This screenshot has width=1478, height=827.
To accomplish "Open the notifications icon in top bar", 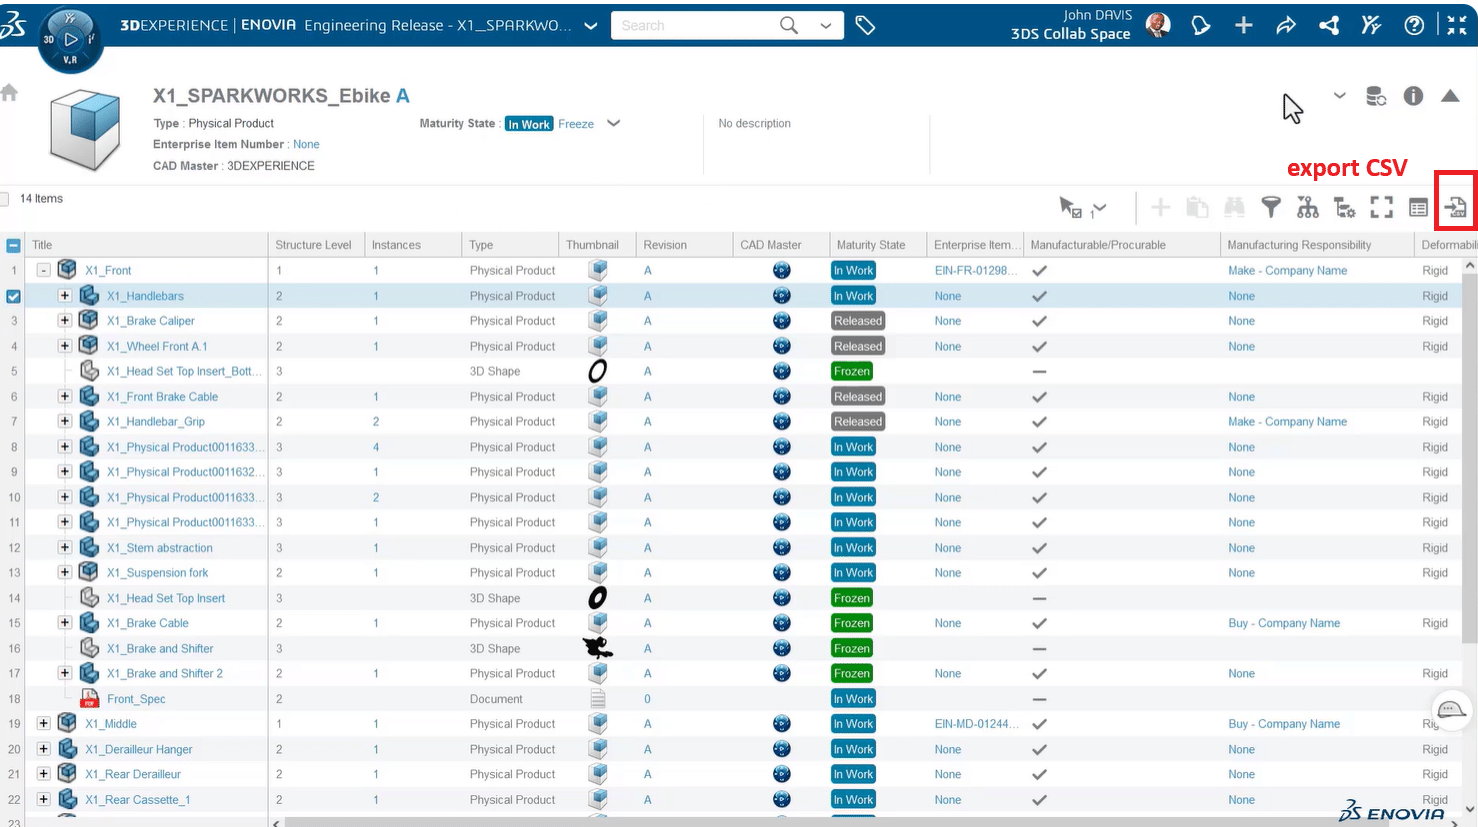I will 1201,26.
